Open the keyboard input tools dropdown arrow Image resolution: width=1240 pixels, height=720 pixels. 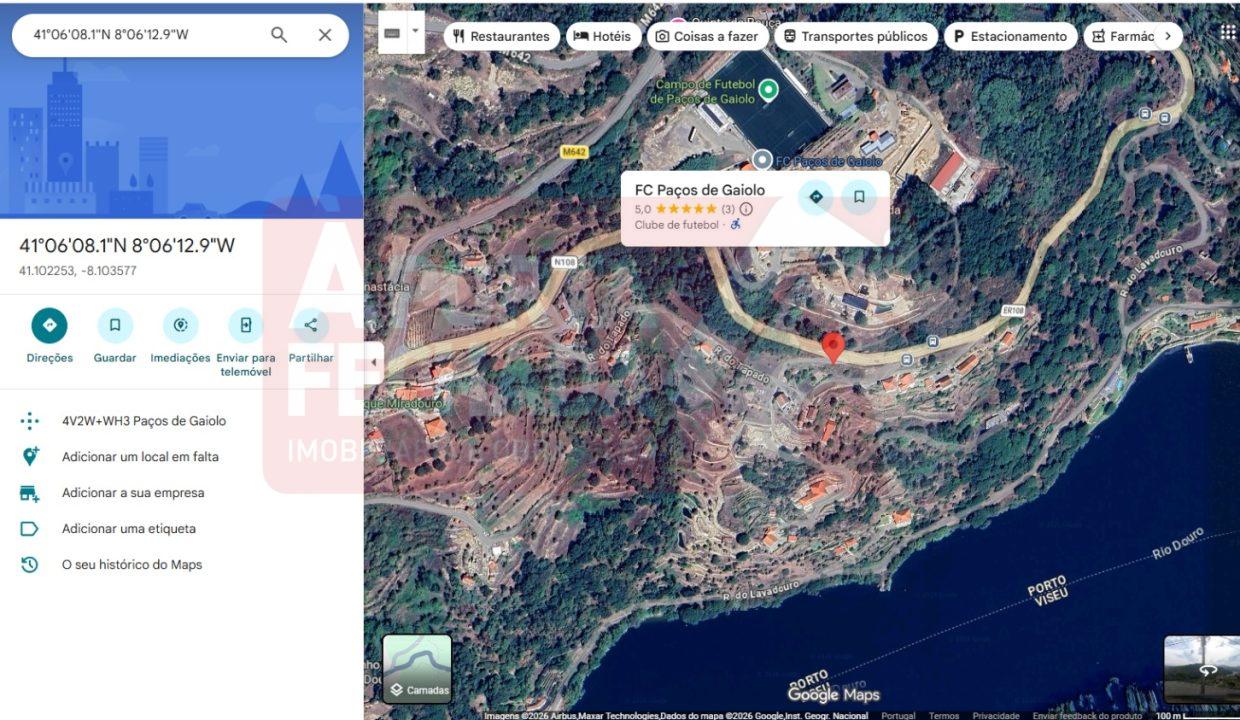coord(416,31)
